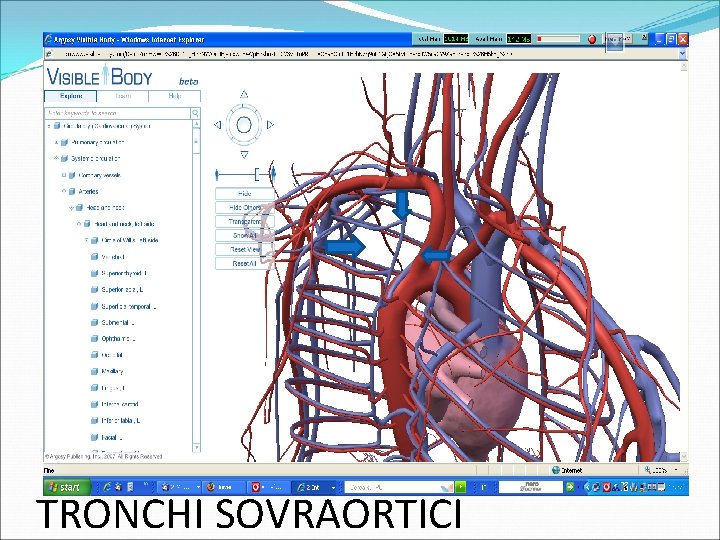This screenshot has width=720, height=540.
Task: Click the cube icon beside Maxillary
Action: pos(94,371)
